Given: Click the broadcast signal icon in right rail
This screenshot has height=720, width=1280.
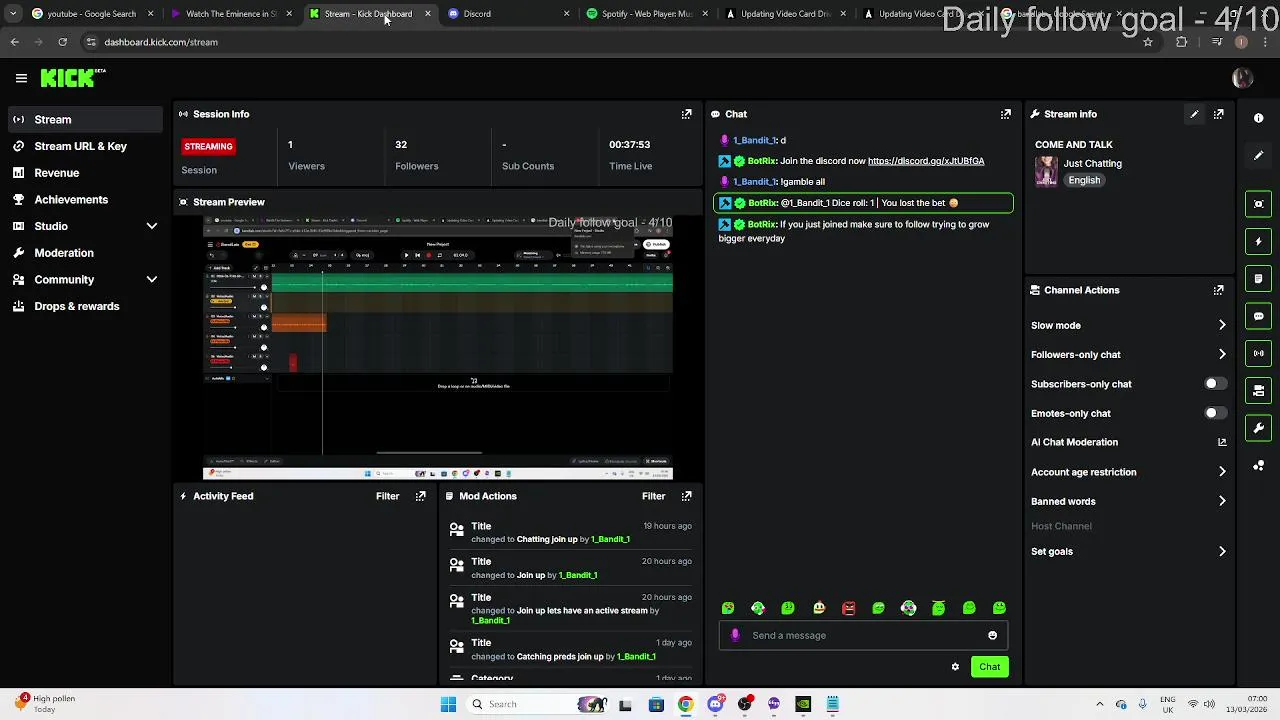Looking at the screenshot, I should pos(1259,353).
